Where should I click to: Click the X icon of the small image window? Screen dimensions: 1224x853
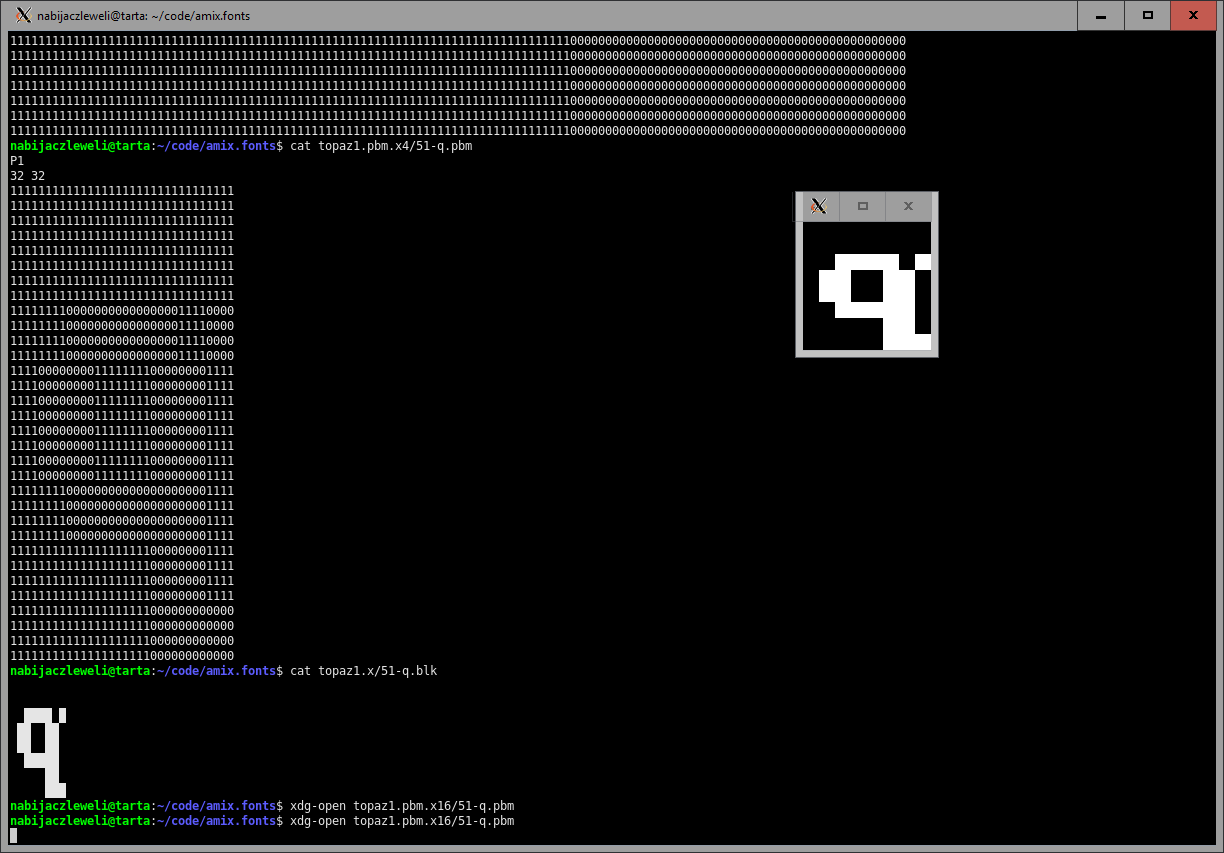818,206
